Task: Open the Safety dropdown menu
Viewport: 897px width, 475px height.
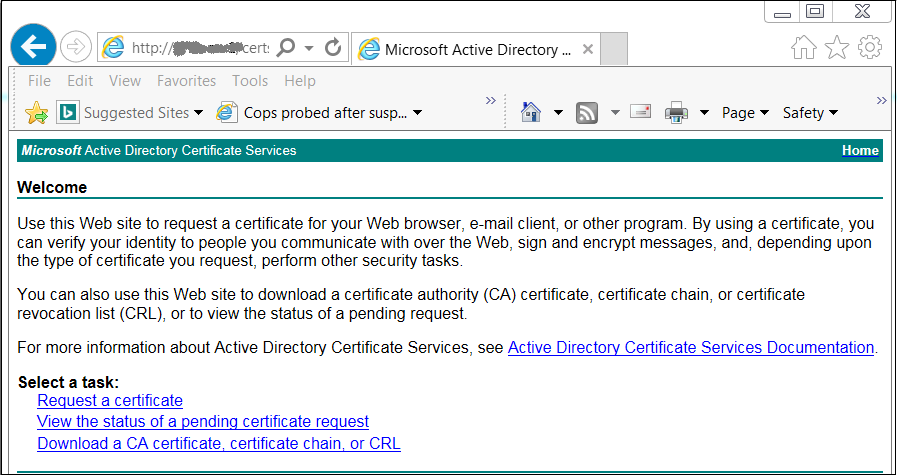Action: click(x=810, y=113)
